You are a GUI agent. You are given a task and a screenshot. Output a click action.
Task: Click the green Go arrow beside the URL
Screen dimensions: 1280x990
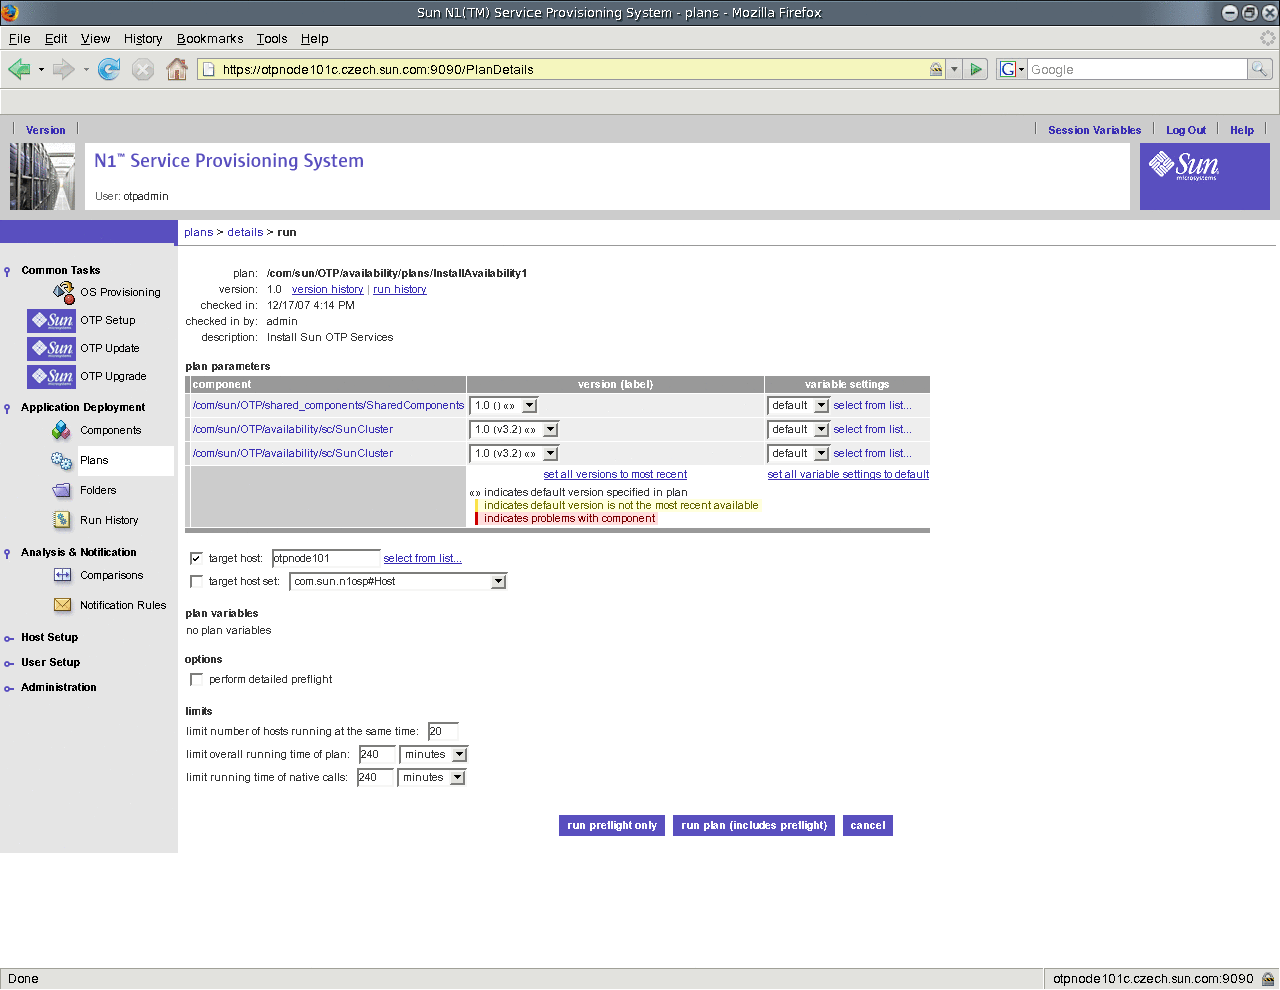pos(977,69)
